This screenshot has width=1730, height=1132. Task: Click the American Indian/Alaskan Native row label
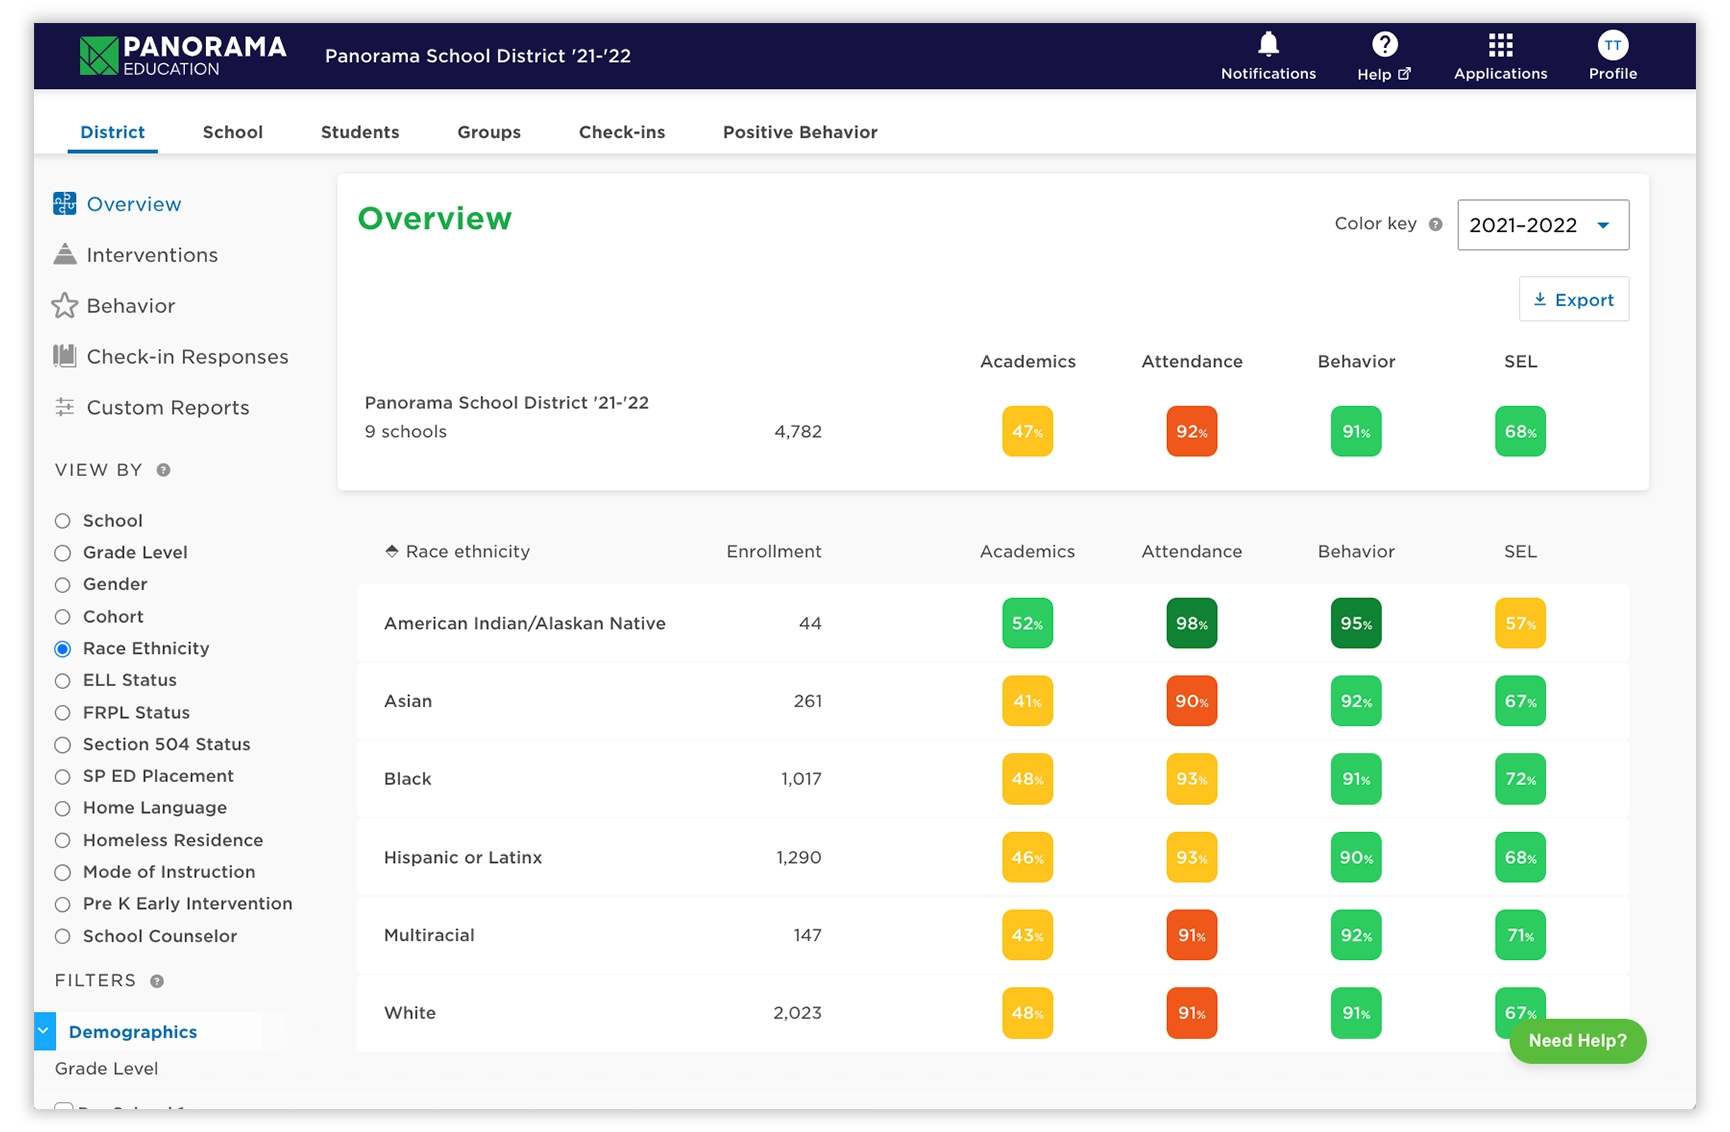tap(525, 623)
